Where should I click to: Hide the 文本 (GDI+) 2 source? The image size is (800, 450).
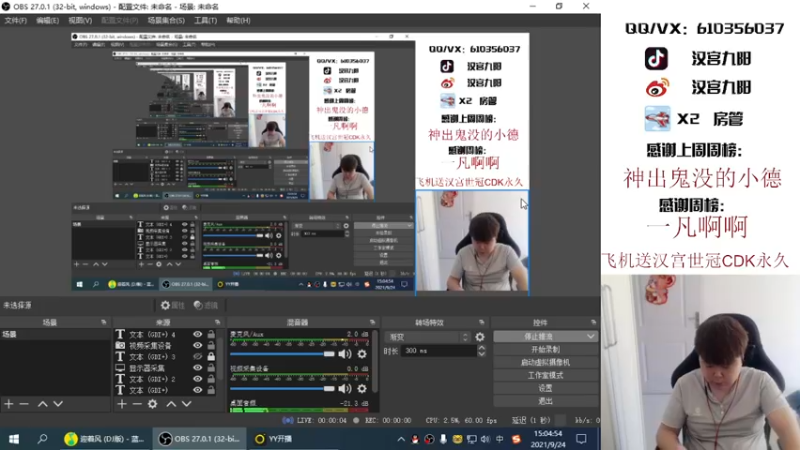[x=197, y=379]
